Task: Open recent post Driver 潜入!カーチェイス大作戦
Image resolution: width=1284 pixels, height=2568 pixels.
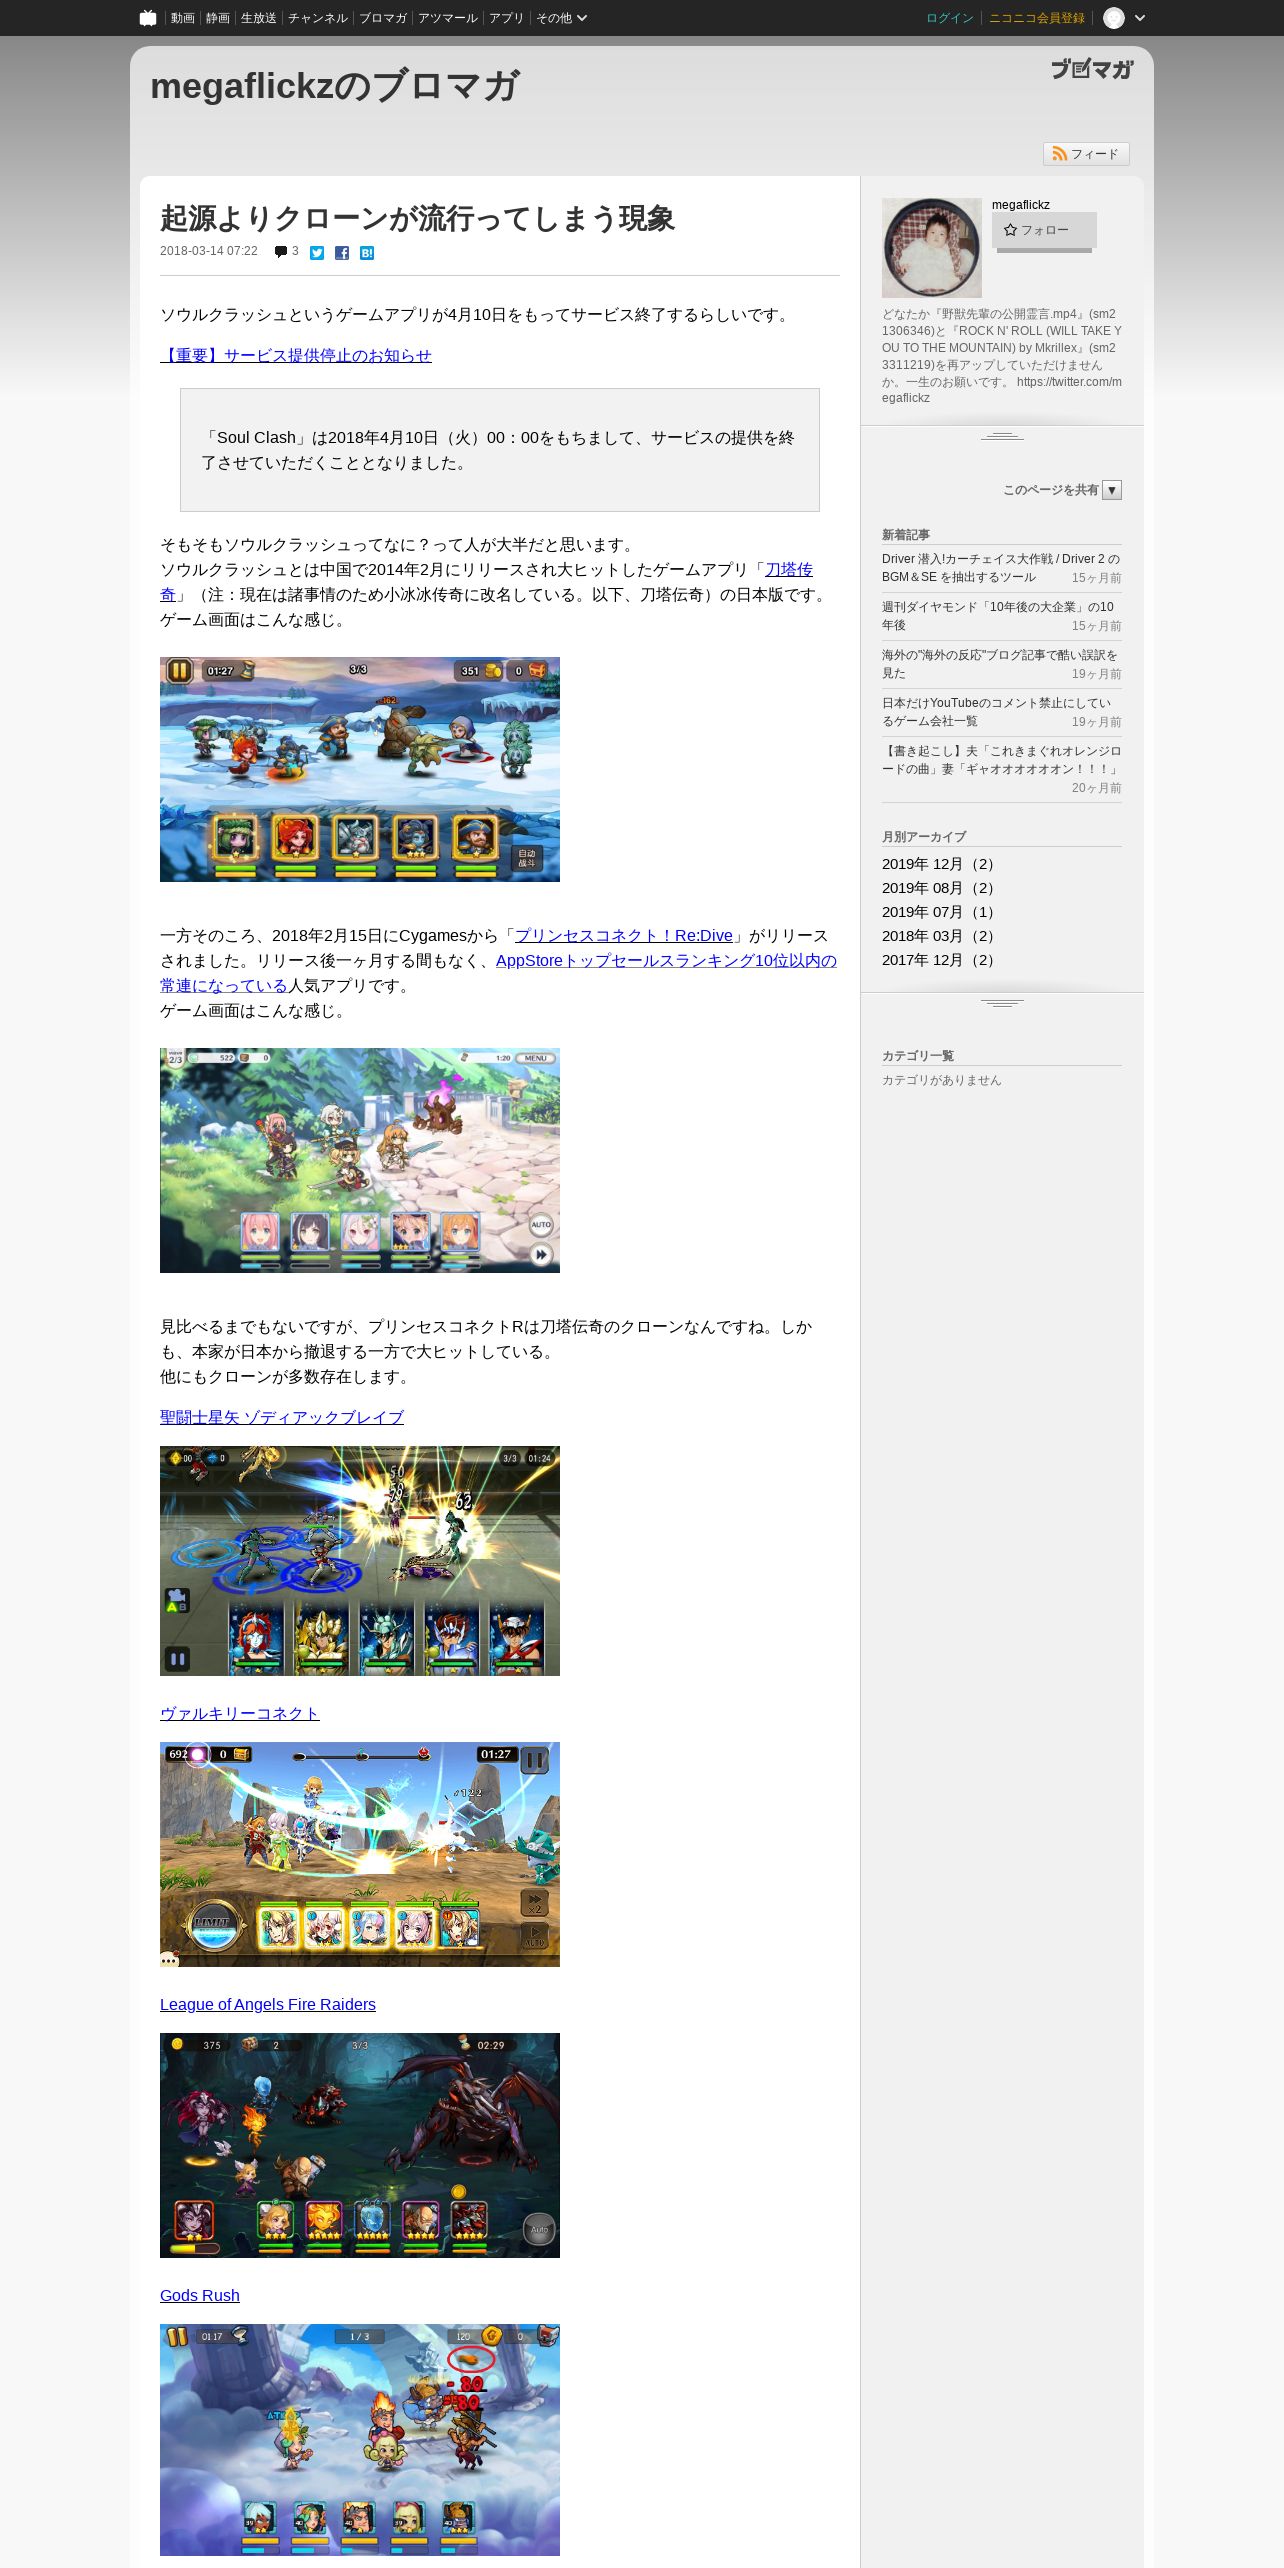Action: (x=1001, y=568)
